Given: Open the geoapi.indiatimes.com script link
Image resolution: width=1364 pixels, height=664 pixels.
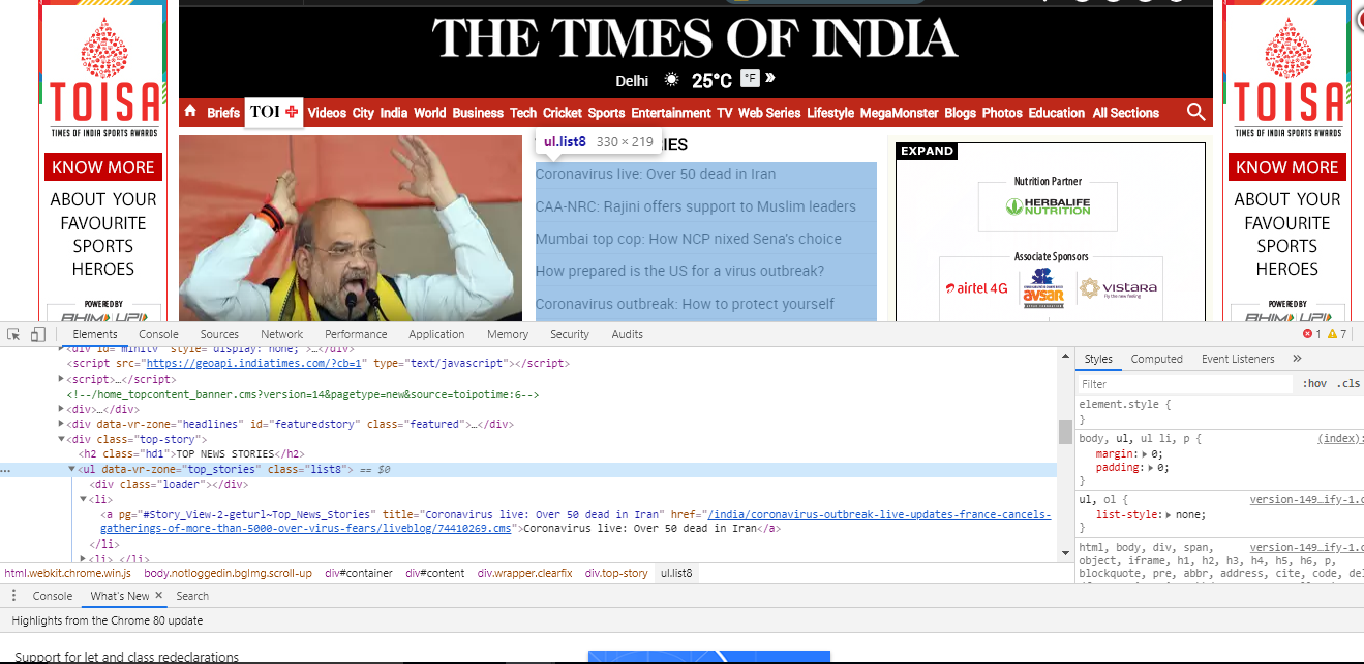Looking at the screenshot, I should pos(257,364).
